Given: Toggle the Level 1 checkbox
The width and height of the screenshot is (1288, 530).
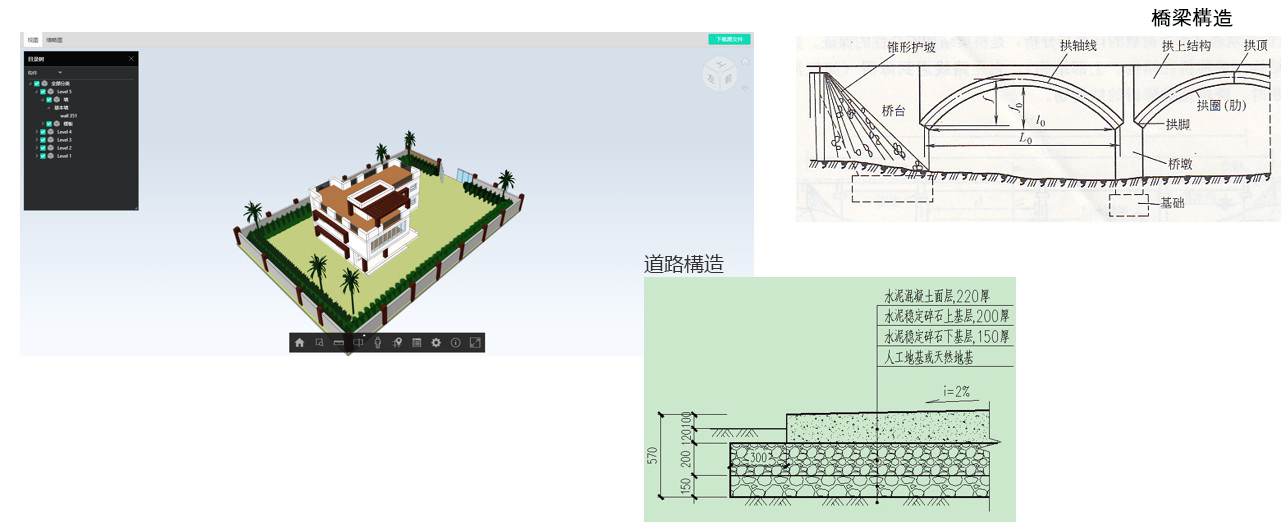Looking at the screenshot, I should tap(43, 156).
